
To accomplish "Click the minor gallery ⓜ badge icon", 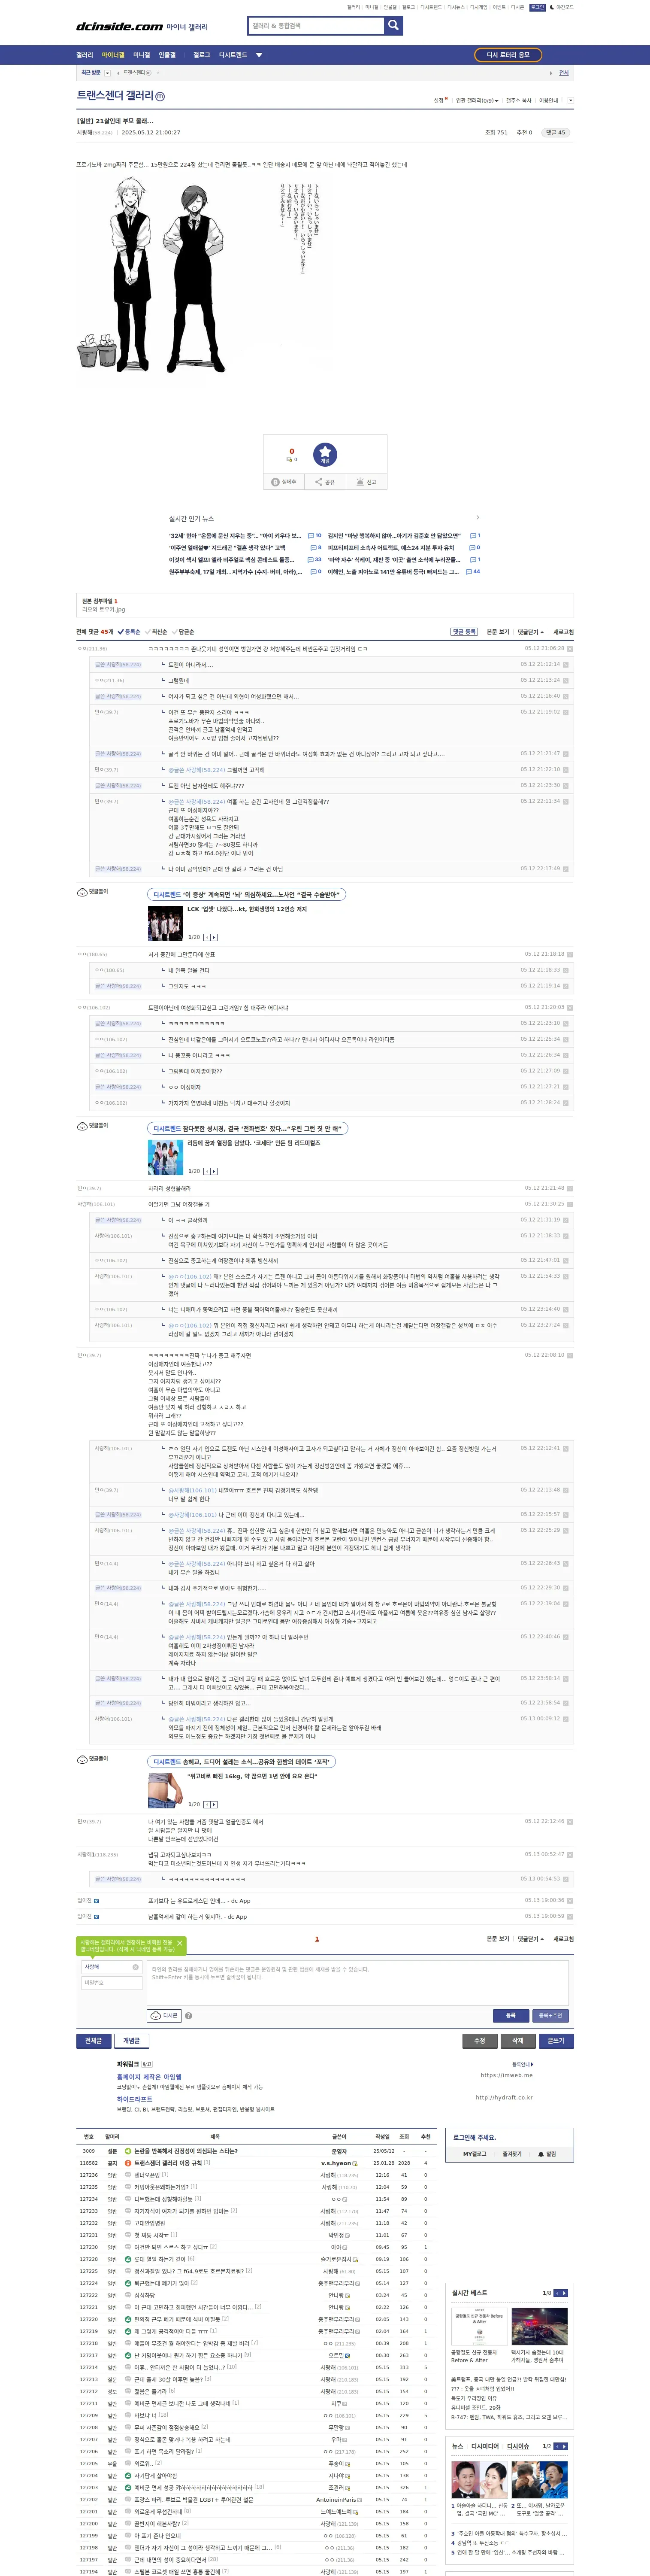I will [160, 96].
